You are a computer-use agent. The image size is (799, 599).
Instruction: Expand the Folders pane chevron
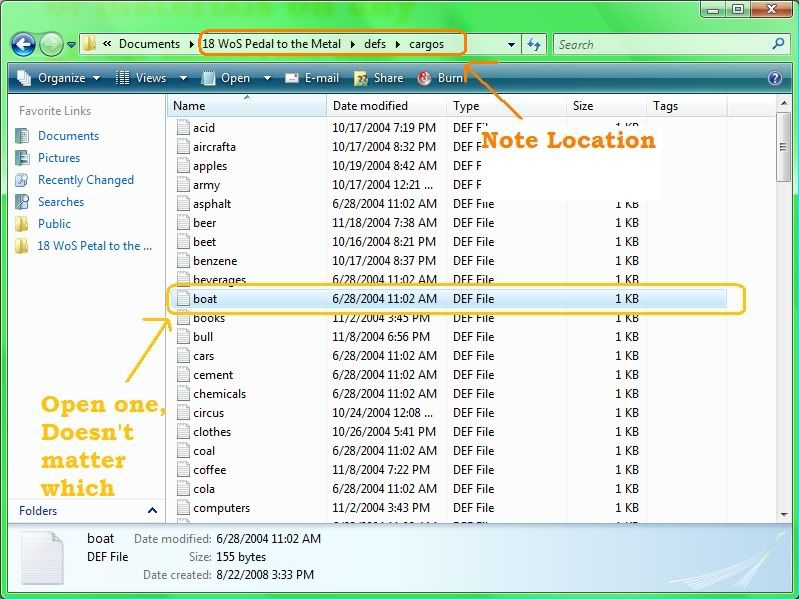click(x=152, y=511)
